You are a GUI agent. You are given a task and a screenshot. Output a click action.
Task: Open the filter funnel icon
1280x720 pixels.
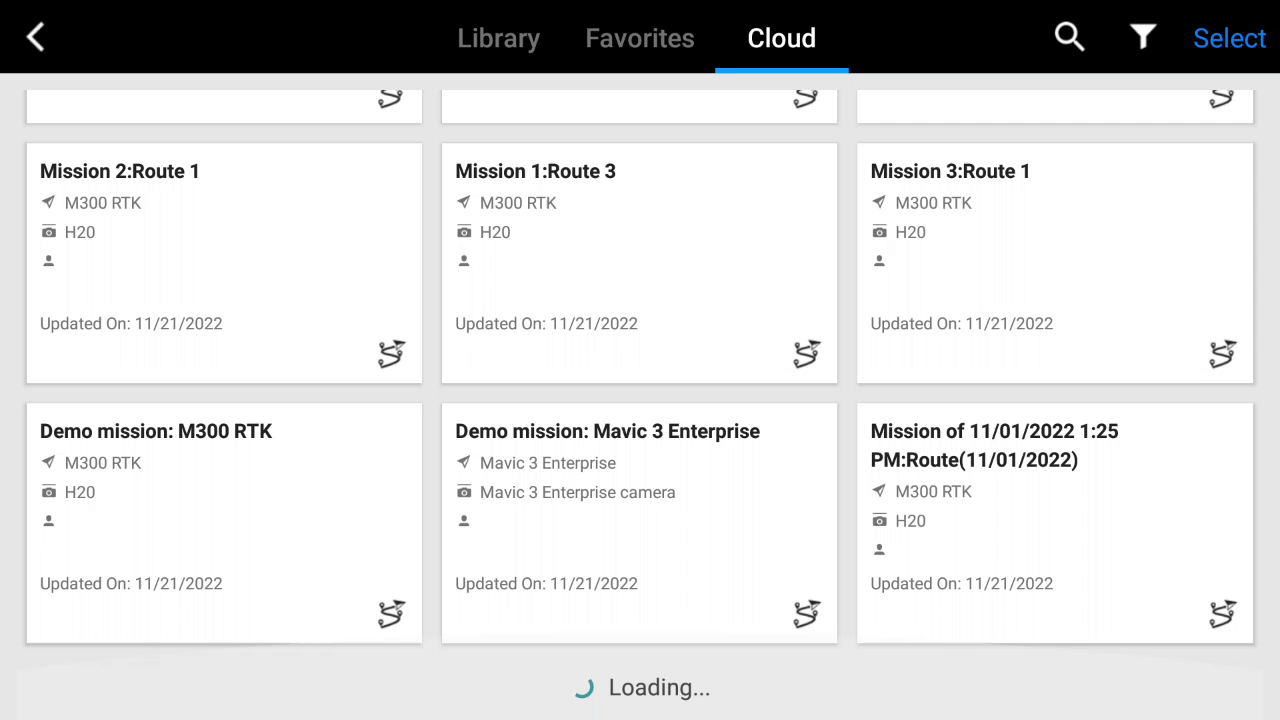[1143, 38]
